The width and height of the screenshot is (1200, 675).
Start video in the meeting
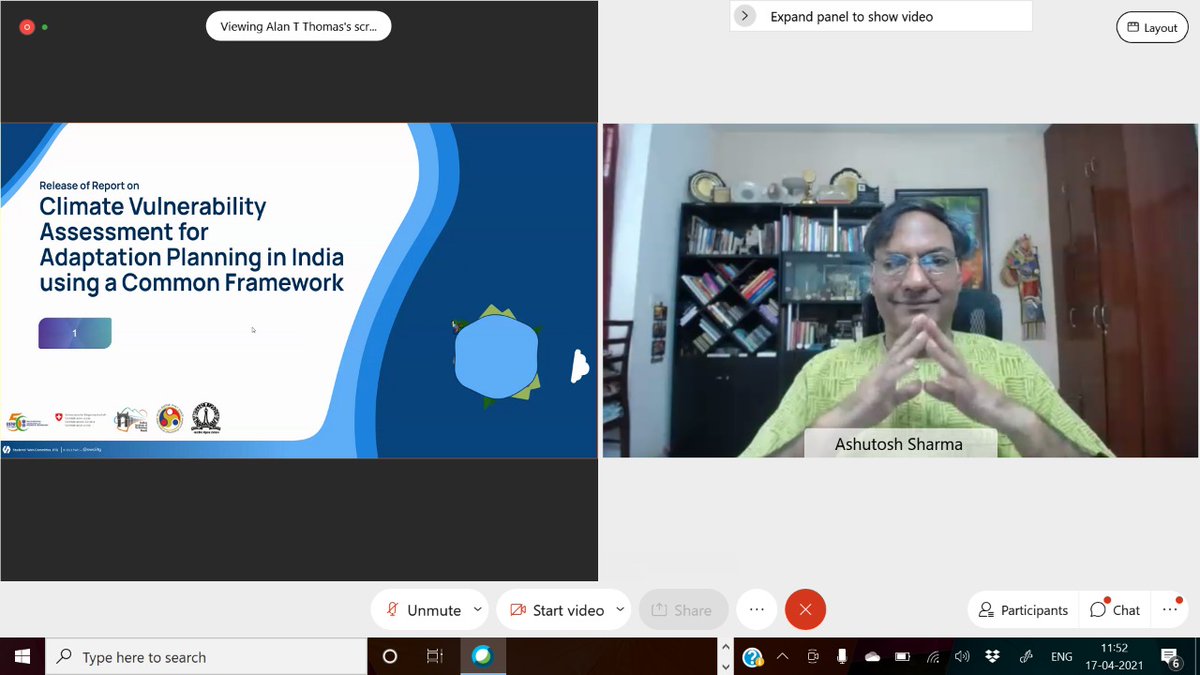555,610
